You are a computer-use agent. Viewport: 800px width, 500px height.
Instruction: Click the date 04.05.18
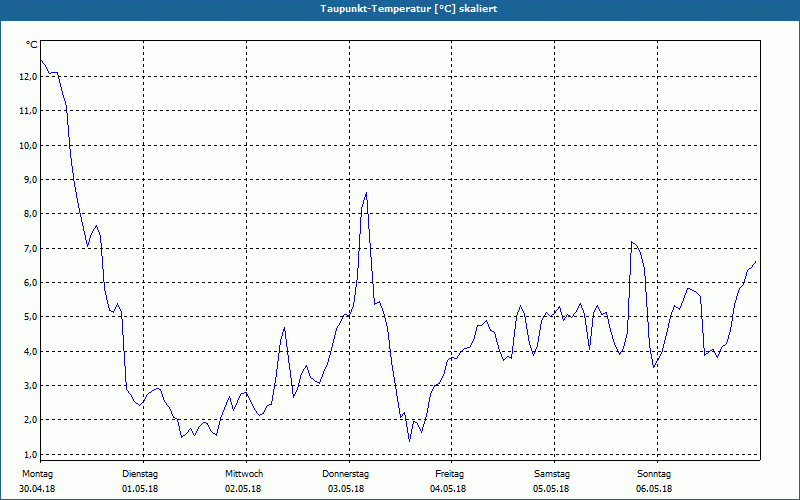pyautogui.click(x=448, y=489)
